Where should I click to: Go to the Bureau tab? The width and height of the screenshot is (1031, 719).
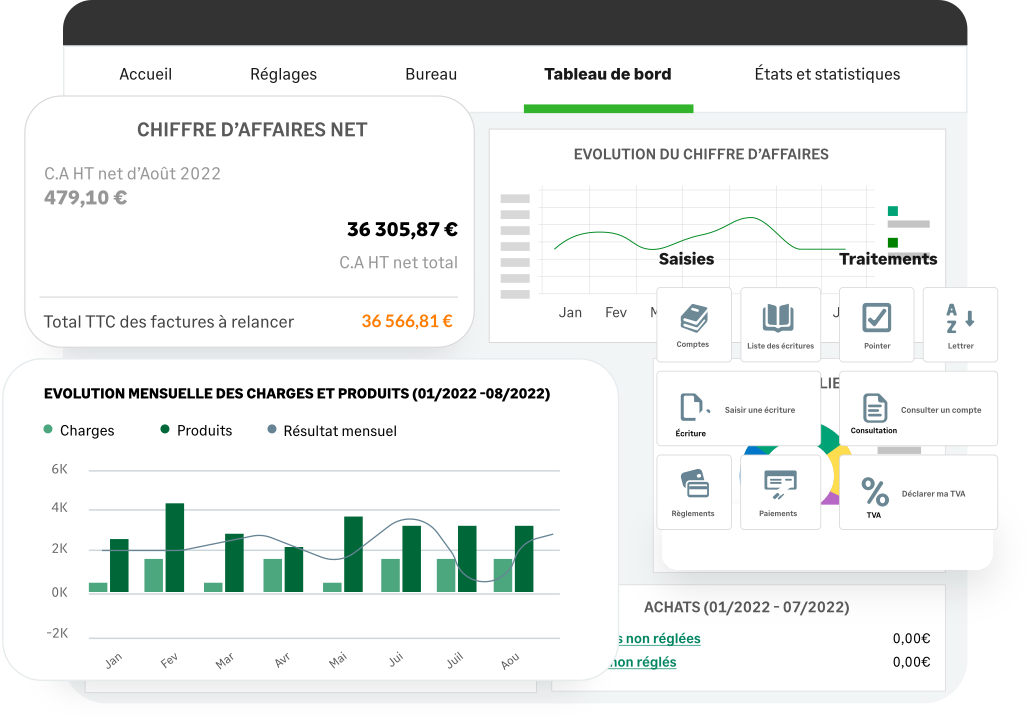431,74
